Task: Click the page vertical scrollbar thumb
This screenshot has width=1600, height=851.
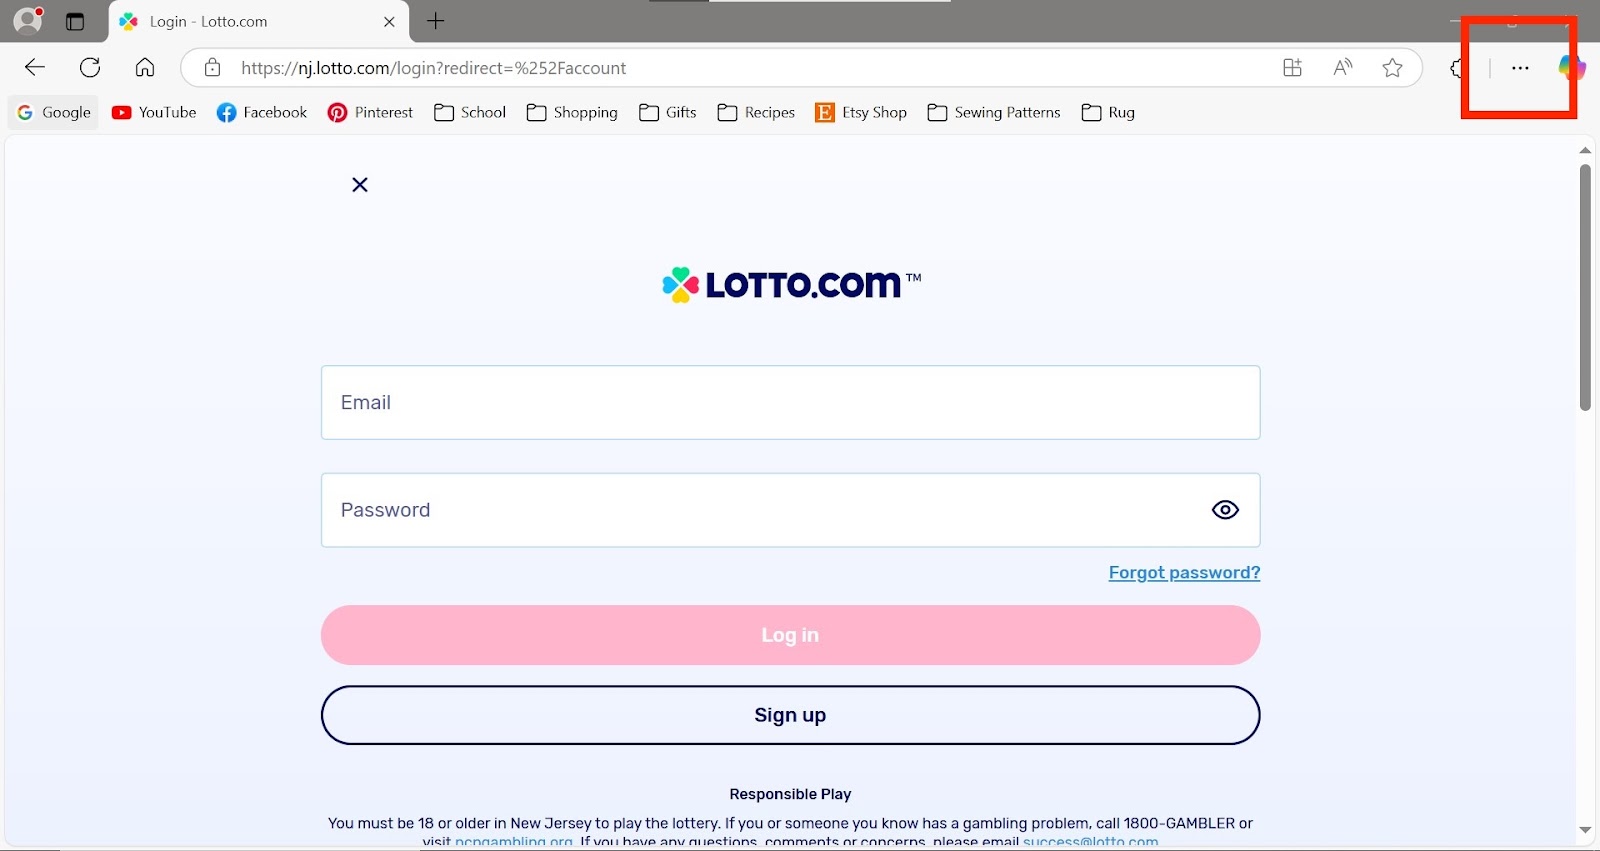Action: click(1585, 287)
